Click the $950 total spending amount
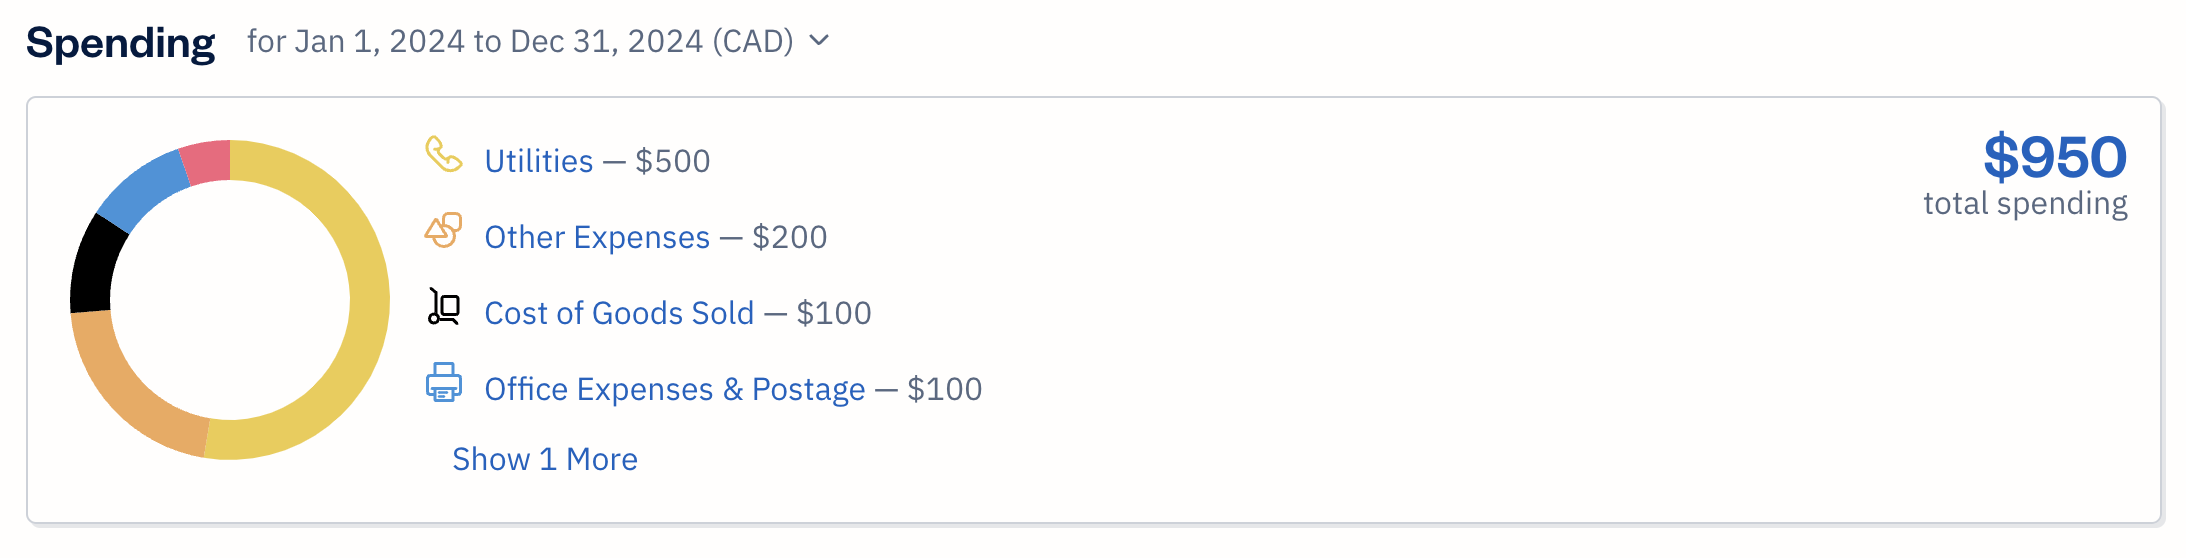 [x=2054, y=157]
